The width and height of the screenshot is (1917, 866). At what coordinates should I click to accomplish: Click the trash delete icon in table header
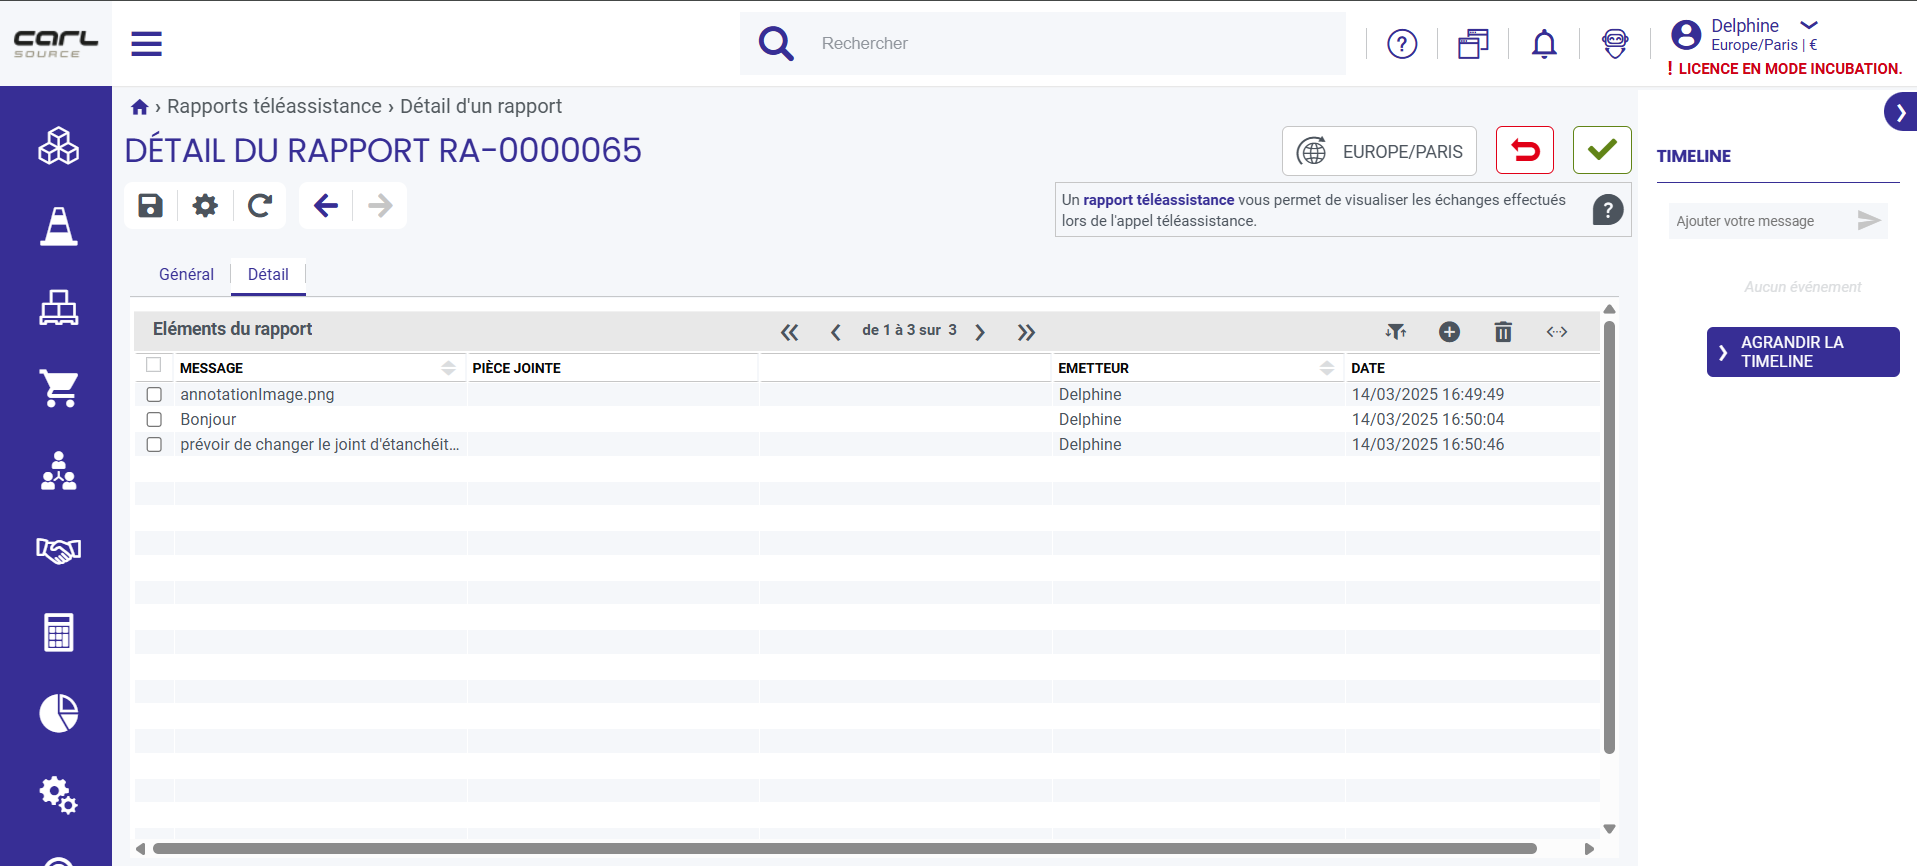click(x=1503, y=332)
